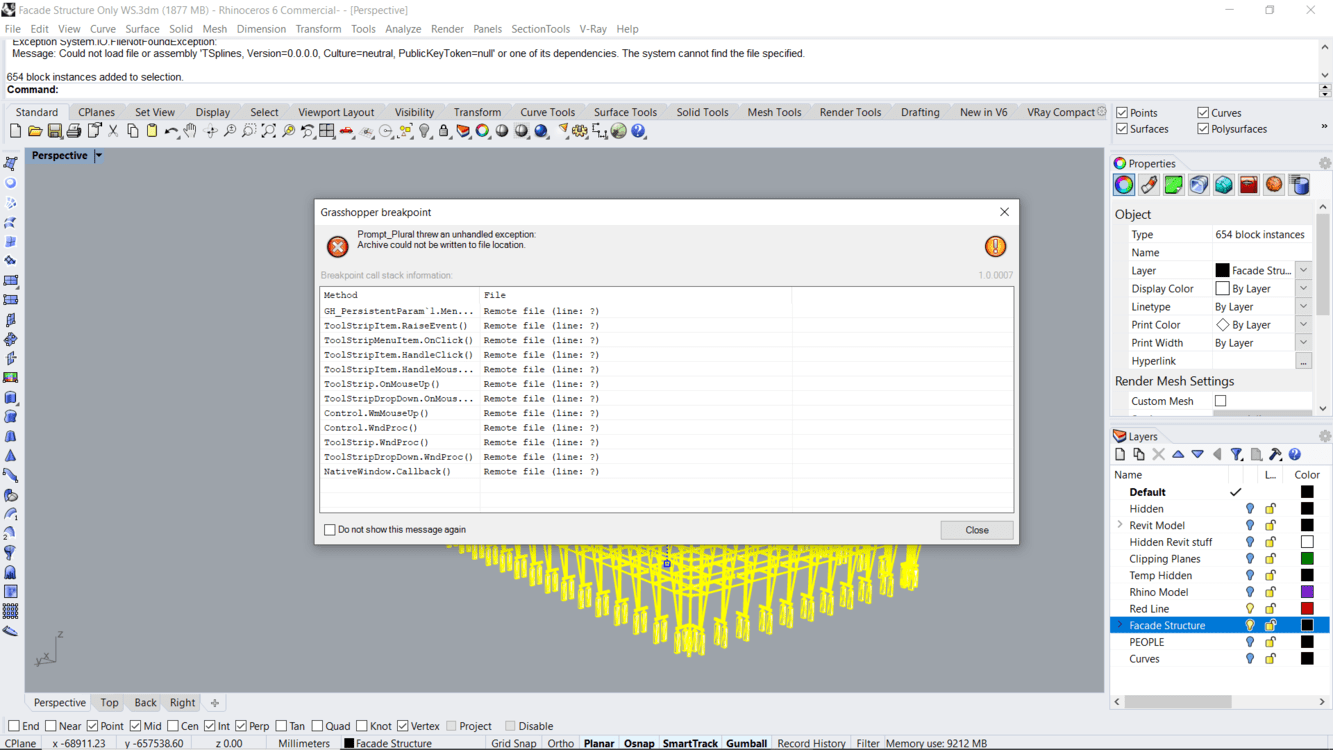The image size is (1333, 750).
Task: Open the Print Width dropdown
Action: 1304,343
